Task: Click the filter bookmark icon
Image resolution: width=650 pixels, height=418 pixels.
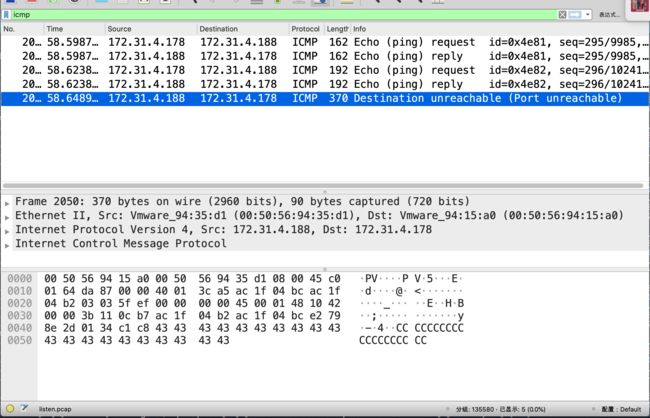Action: [x=9, y=15]
